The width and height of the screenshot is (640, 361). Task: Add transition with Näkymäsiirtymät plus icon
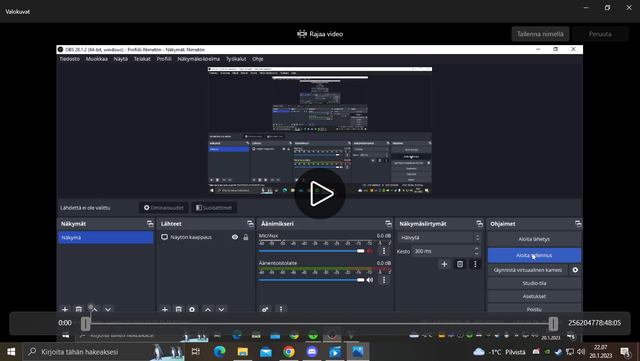pos(444,264)
